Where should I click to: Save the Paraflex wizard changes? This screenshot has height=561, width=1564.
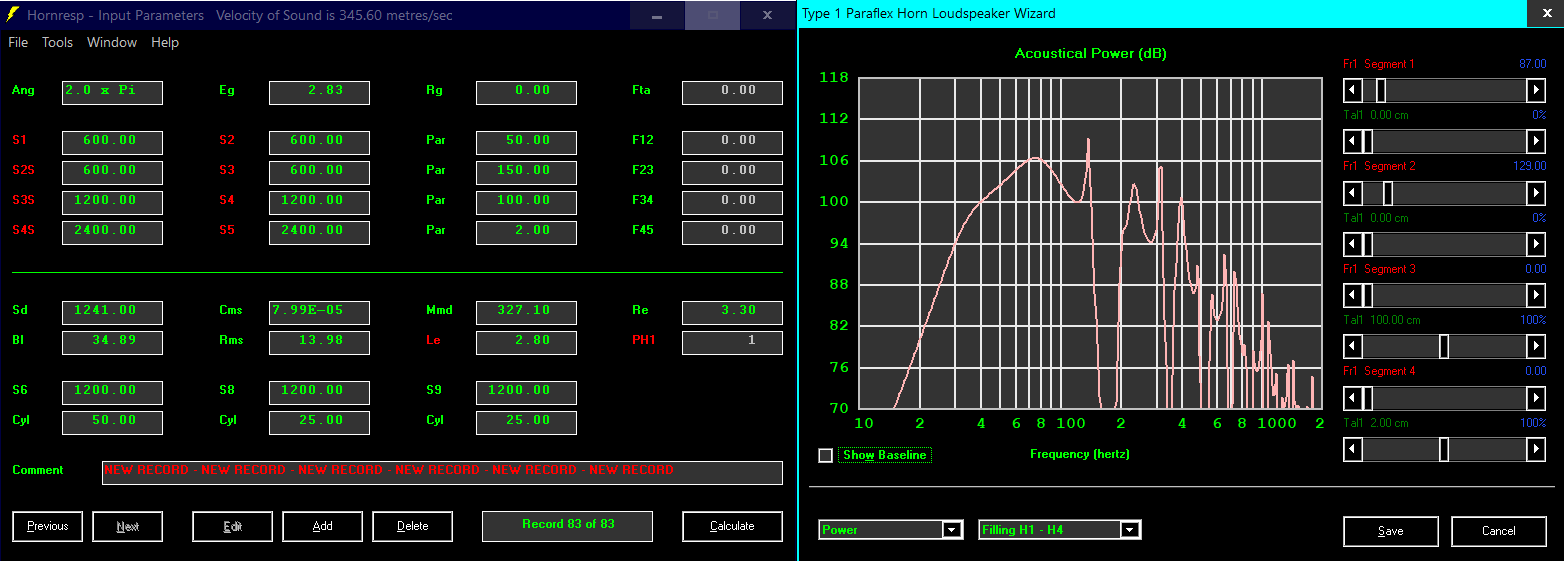click(1390, 531)
